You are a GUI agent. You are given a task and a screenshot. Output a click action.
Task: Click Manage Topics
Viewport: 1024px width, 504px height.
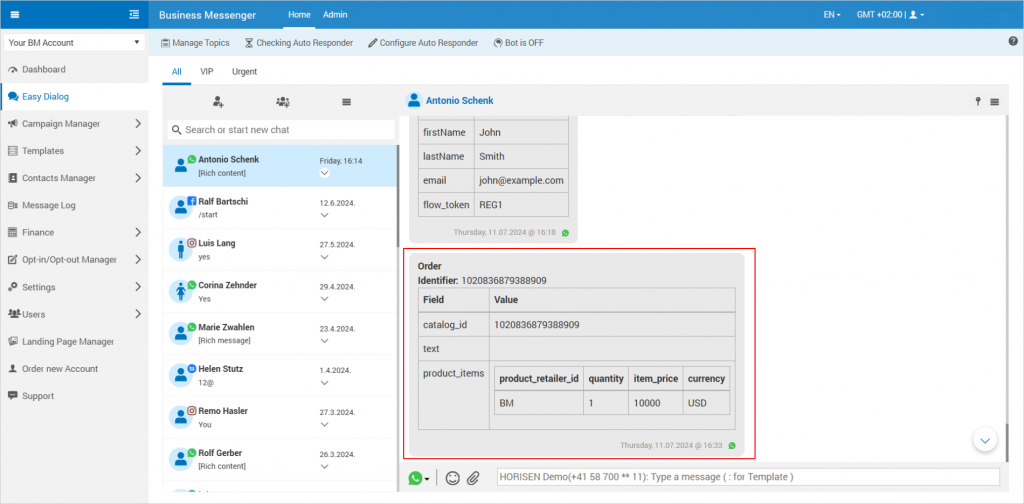tap(195, 43)
